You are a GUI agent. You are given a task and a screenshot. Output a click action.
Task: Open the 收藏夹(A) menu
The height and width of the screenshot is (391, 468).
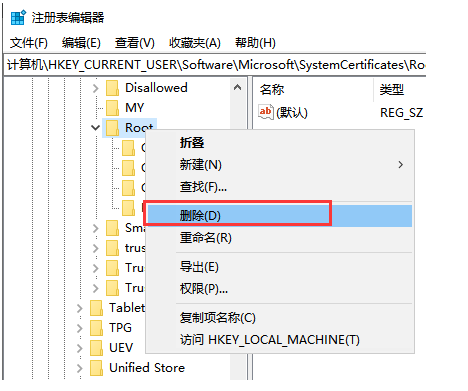(x=195, y=43)
